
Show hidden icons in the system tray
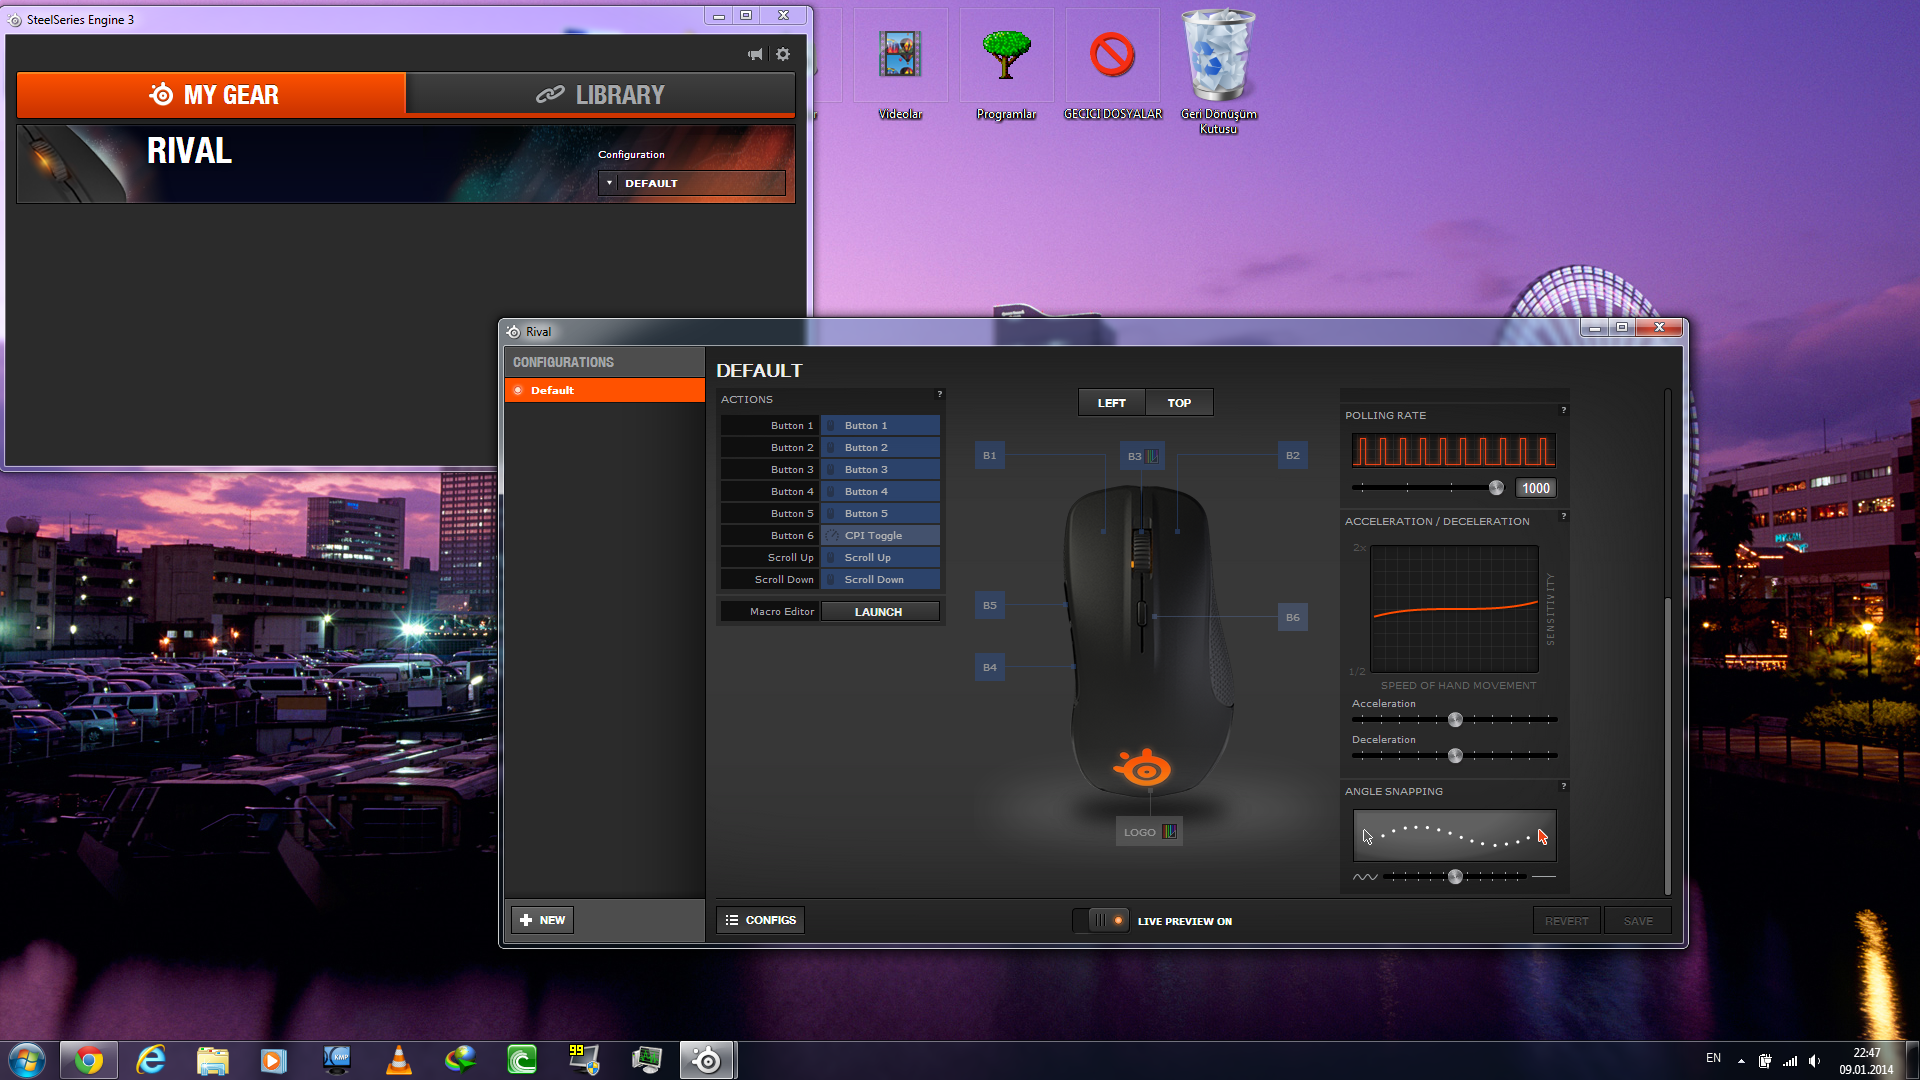coord(1741,1061)
